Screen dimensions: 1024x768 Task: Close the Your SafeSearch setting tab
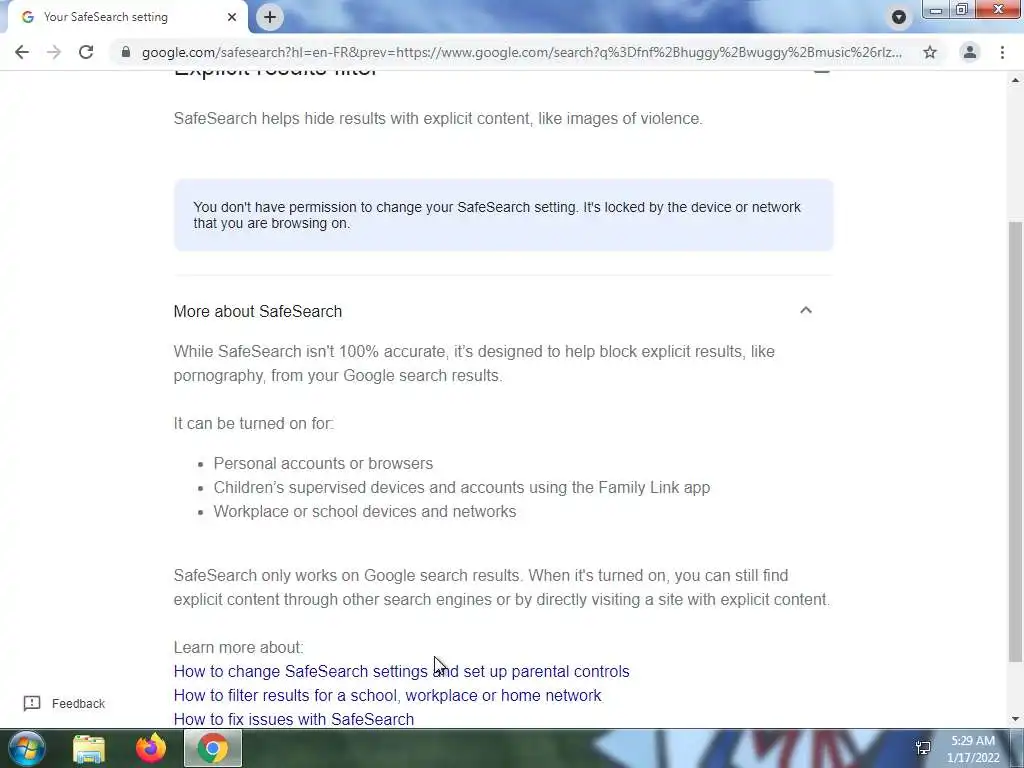point(232,17)
